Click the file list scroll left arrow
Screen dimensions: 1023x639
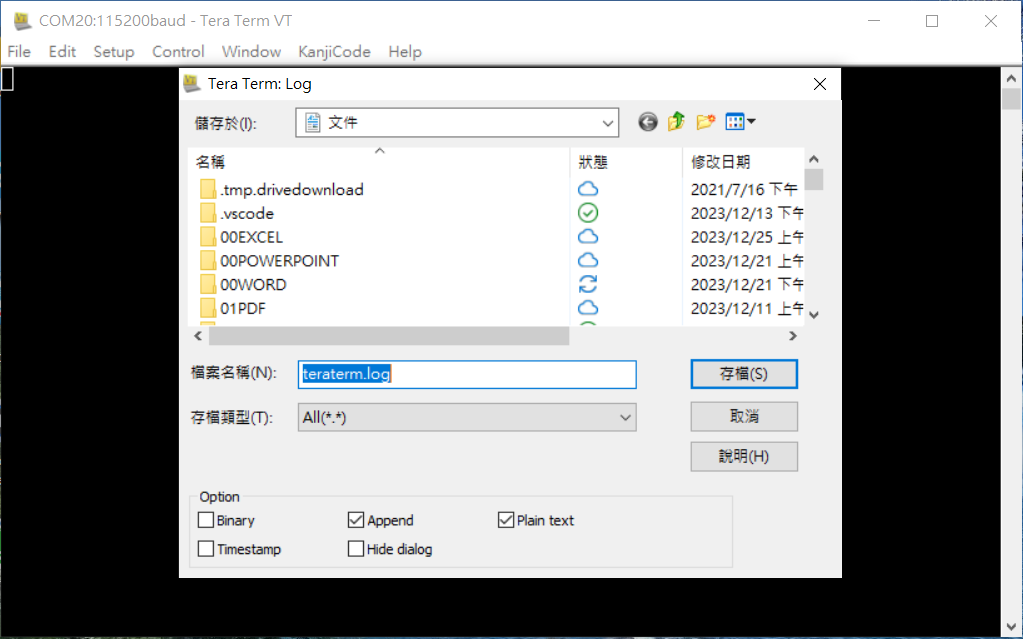(x=198, y=336)
